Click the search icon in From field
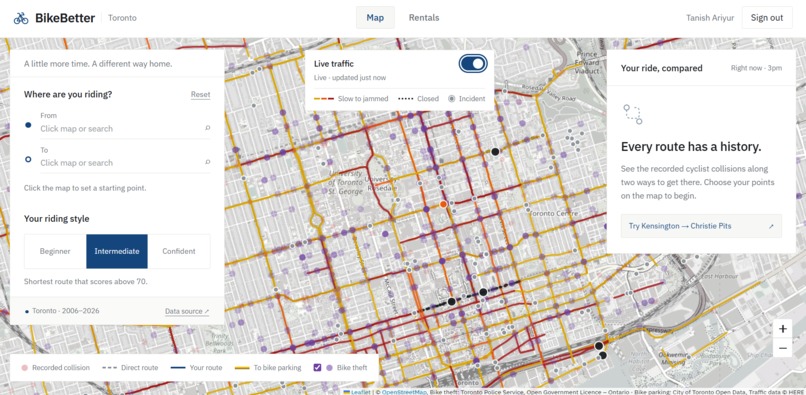This screenshot has width=806, height=395. (x=208, y=128)
